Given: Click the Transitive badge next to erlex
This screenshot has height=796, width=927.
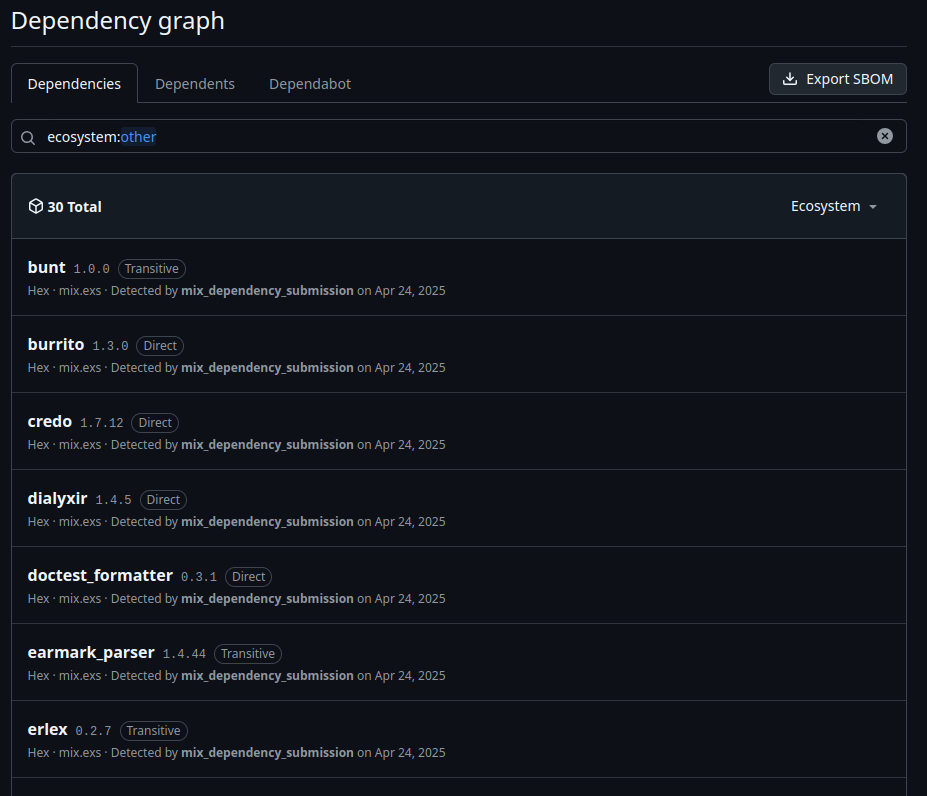Looking at the screenshot, I should click(154, 731).
